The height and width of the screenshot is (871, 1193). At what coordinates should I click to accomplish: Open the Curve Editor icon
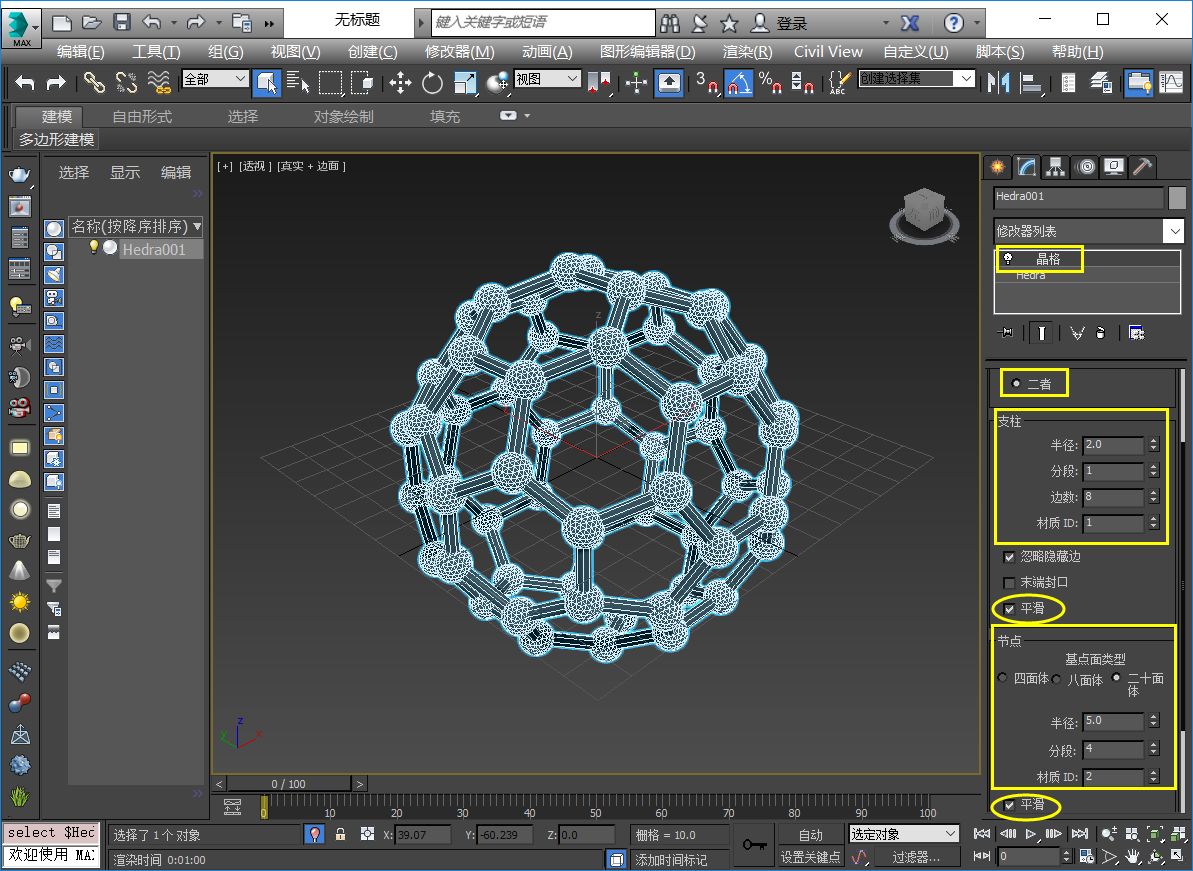point(1172,82)
